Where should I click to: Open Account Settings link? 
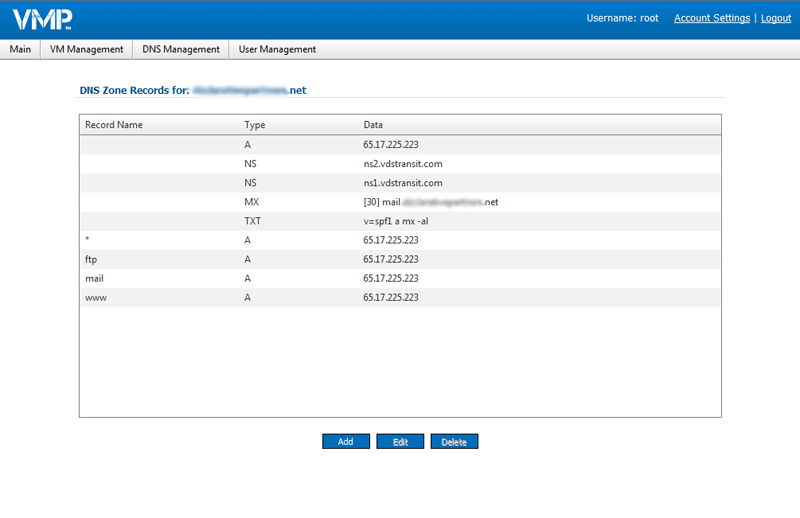[712, 18]
